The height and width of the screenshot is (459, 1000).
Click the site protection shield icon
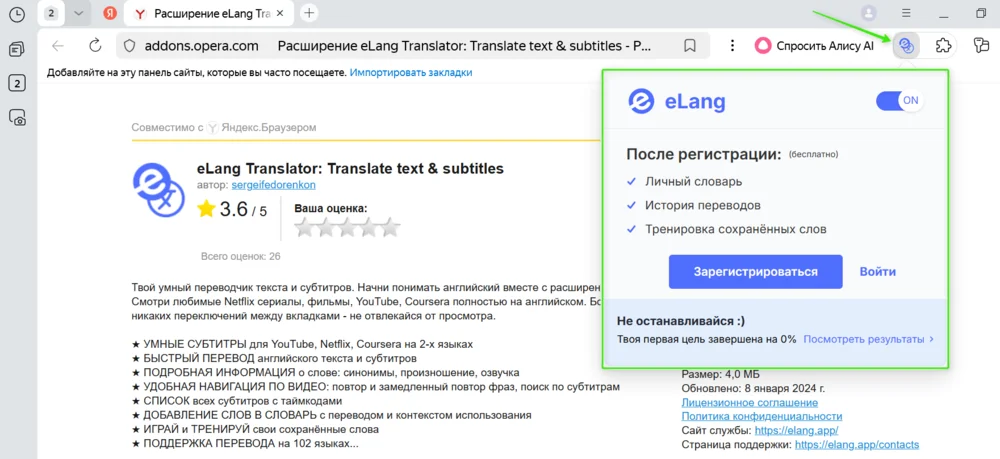pos(129,46)
